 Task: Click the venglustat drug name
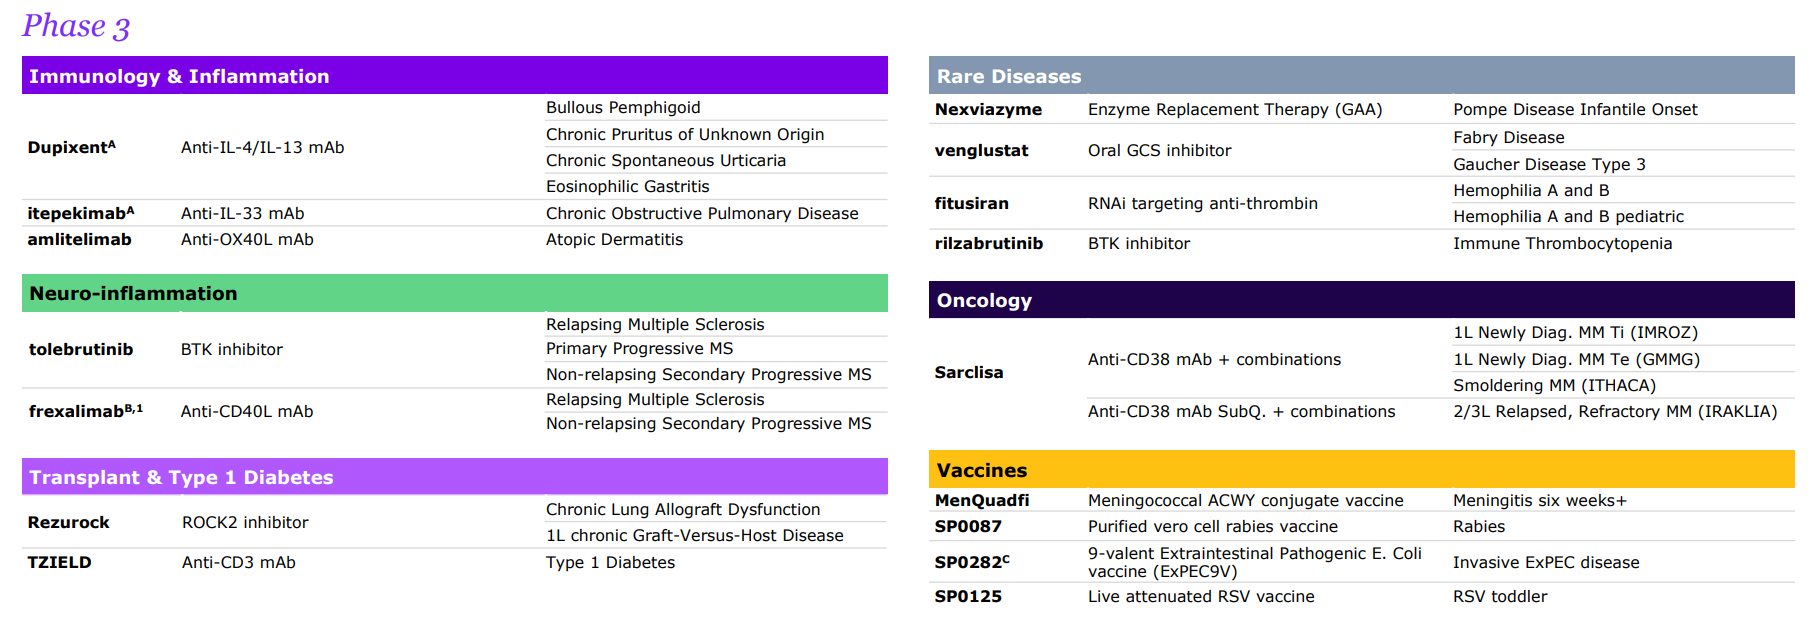981,150
